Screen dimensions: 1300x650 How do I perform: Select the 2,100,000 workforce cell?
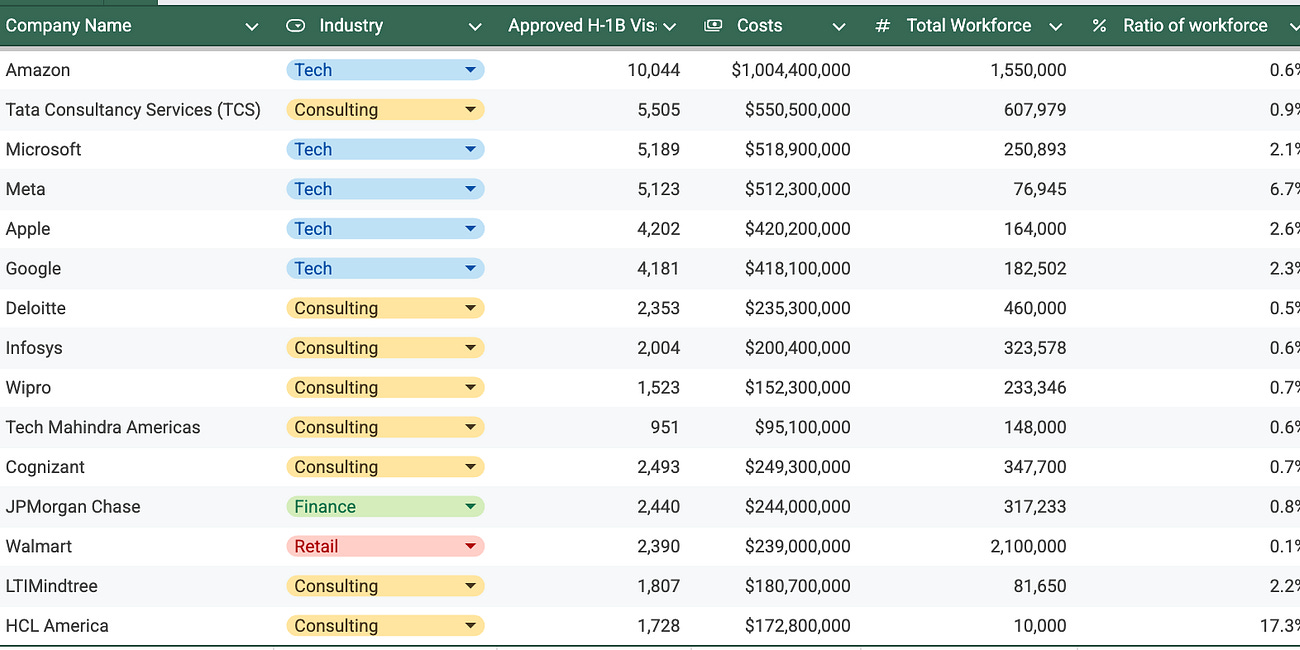coord(969,546)
